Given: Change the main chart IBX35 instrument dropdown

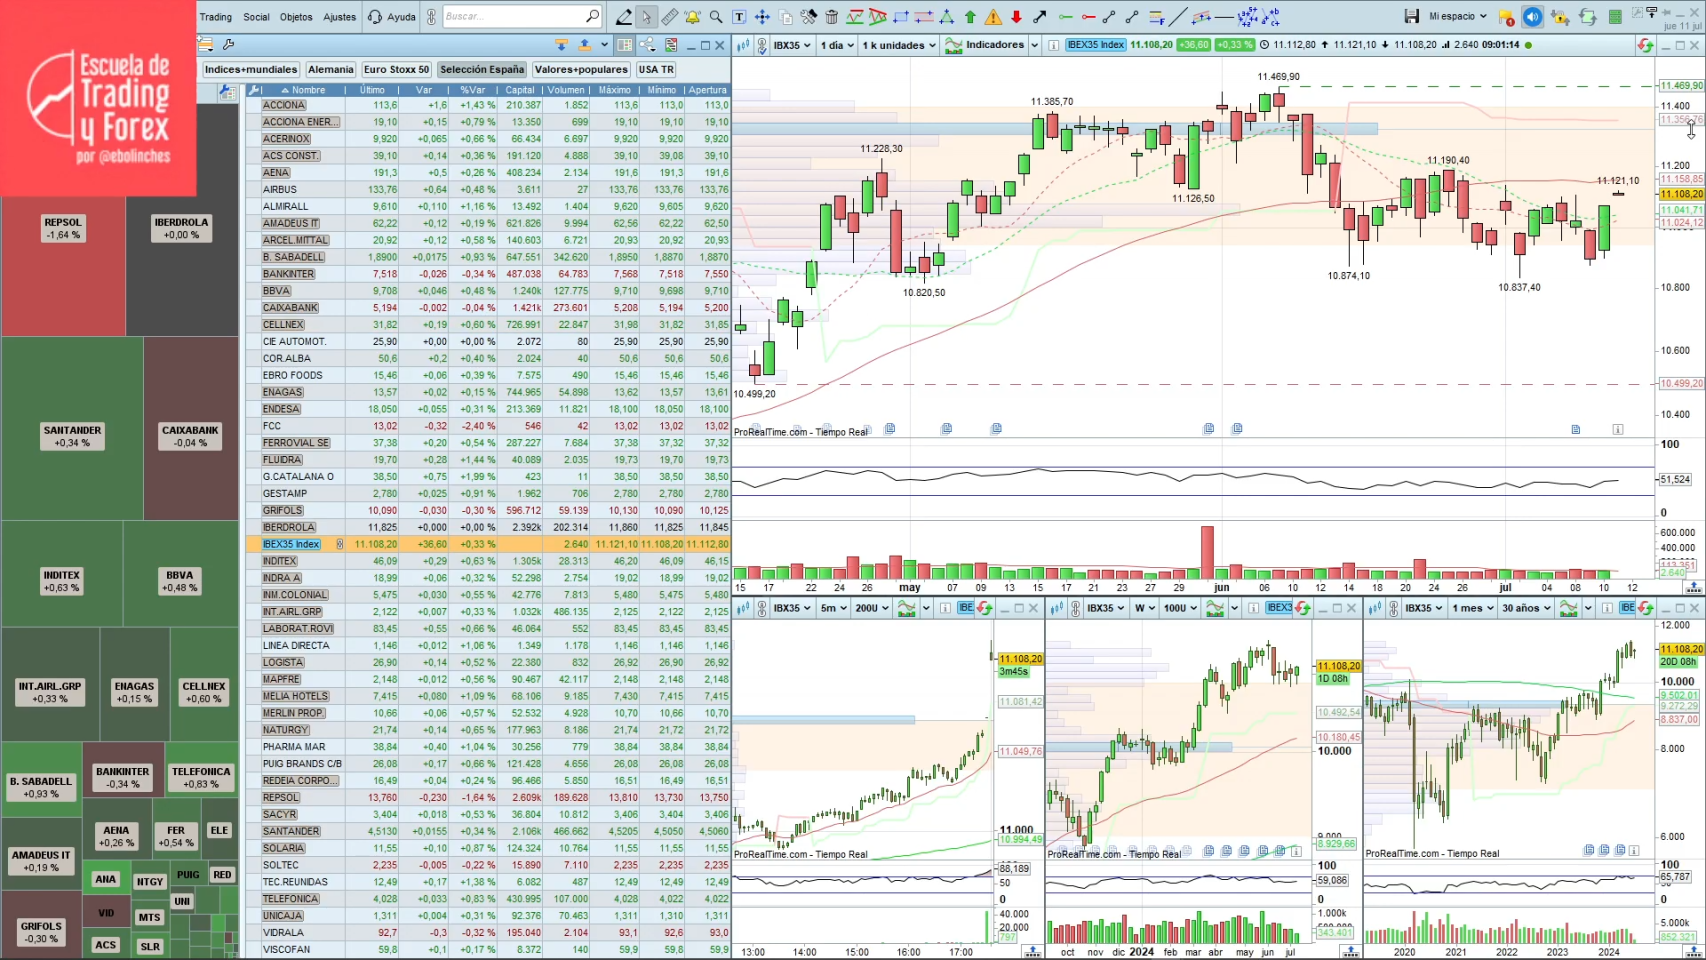Looking at the screenshot, I should click(x=792, y=45).
